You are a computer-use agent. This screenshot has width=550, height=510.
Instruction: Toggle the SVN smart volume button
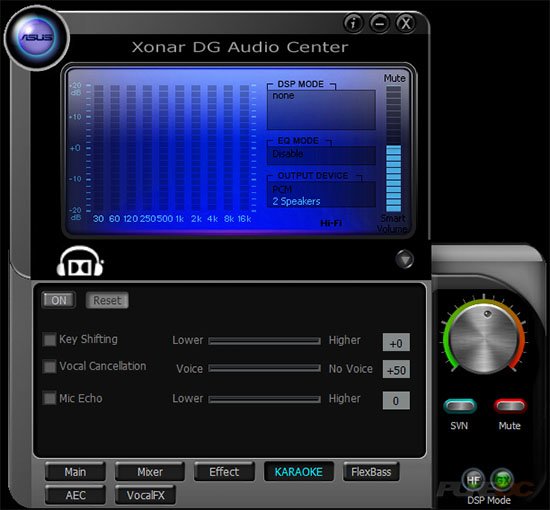coord(460,406)
